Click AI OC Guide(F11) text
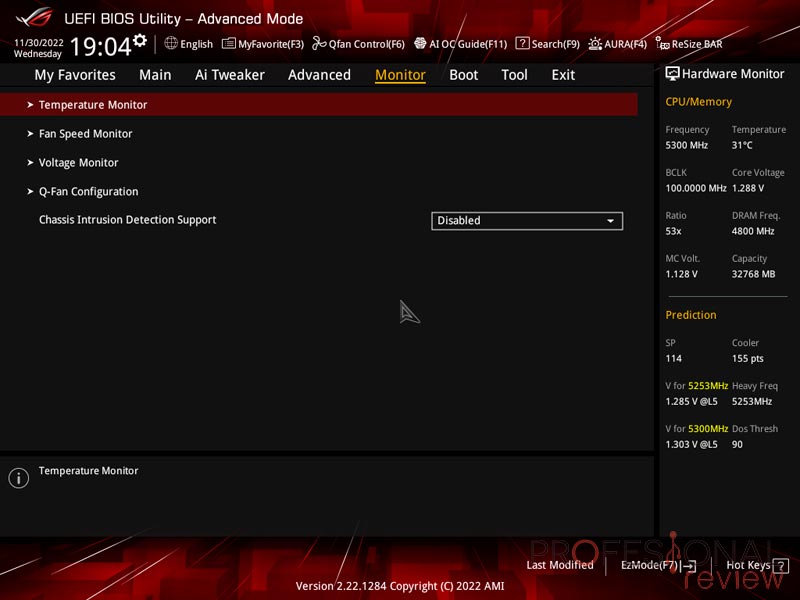Viewport: 800px width, 600px height. pyautogui.click(x=468, y=44)
